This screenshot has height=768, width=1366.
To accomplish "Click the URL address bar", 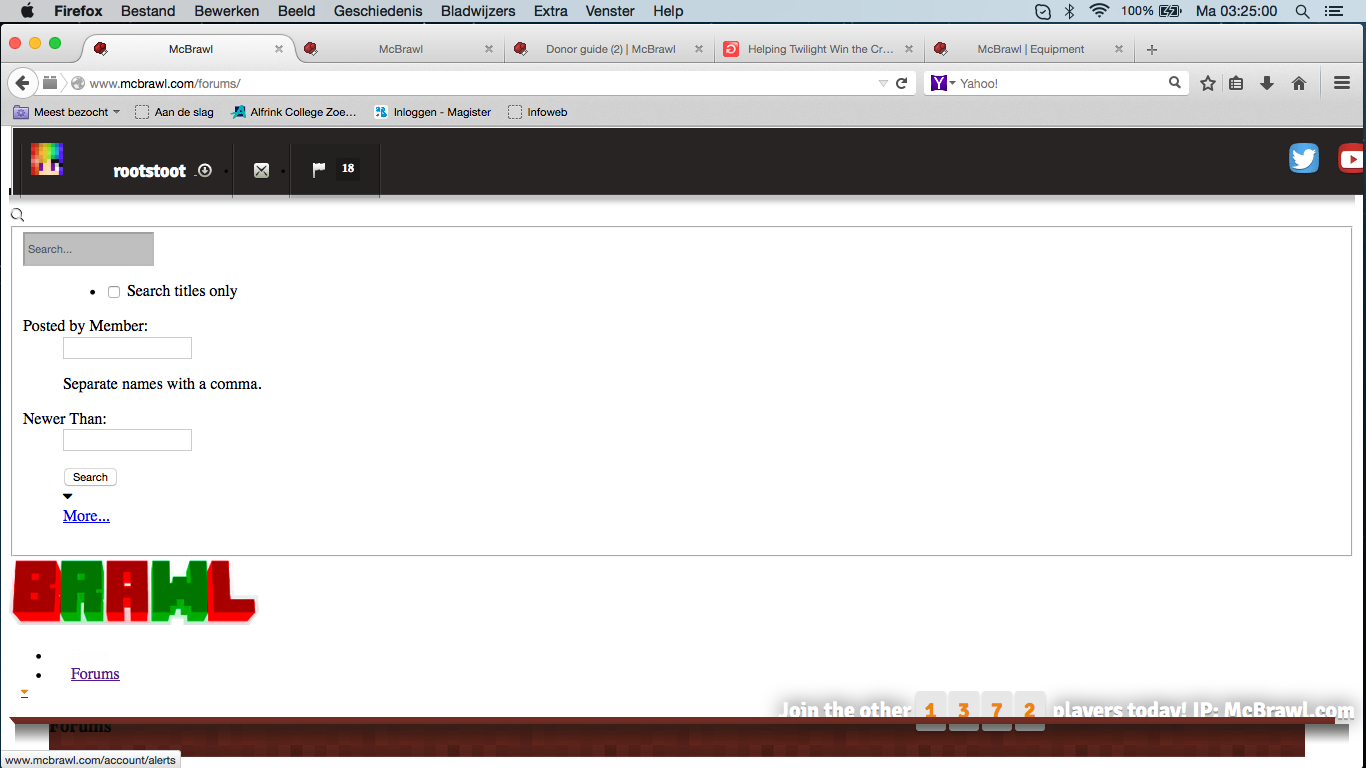I will [x=480, y=83].
